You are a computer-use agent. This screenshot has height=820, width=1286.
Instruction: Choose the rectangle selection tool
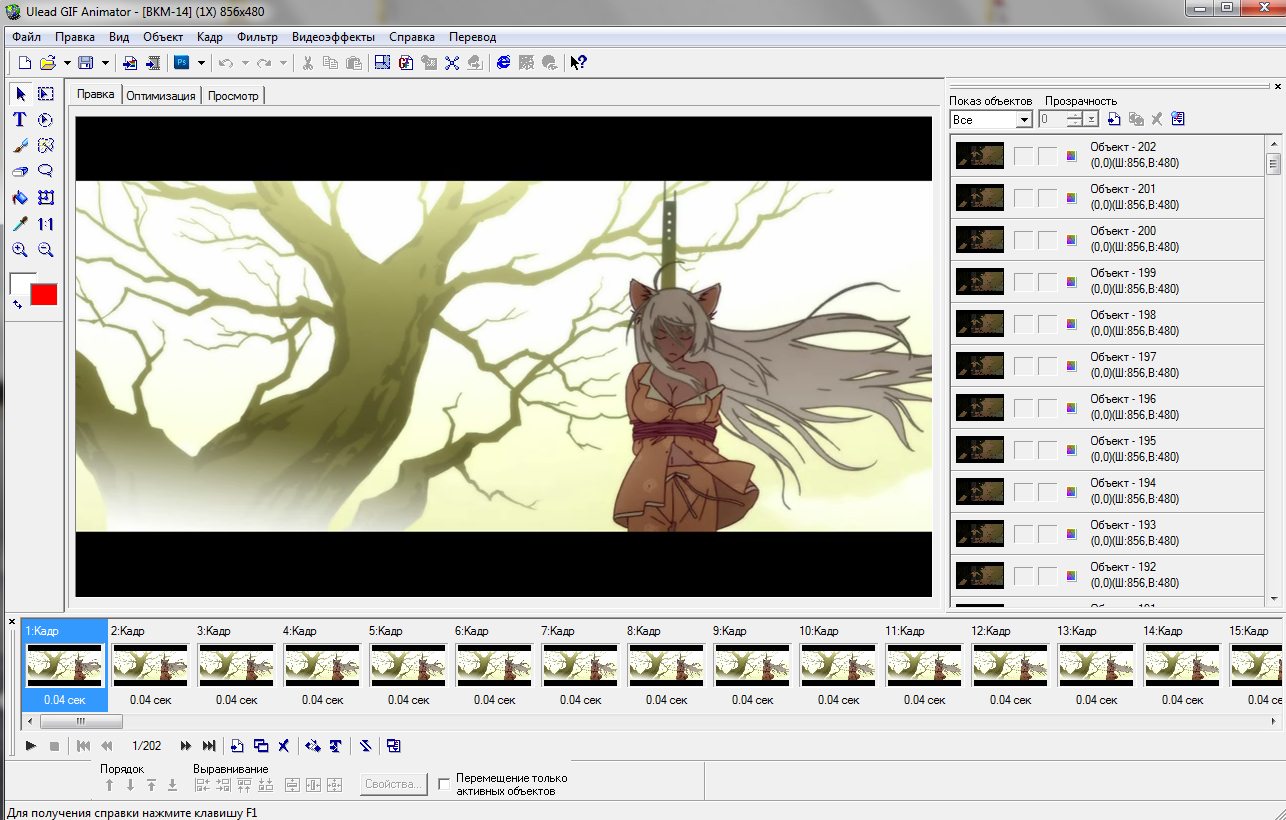coord(46,94)
